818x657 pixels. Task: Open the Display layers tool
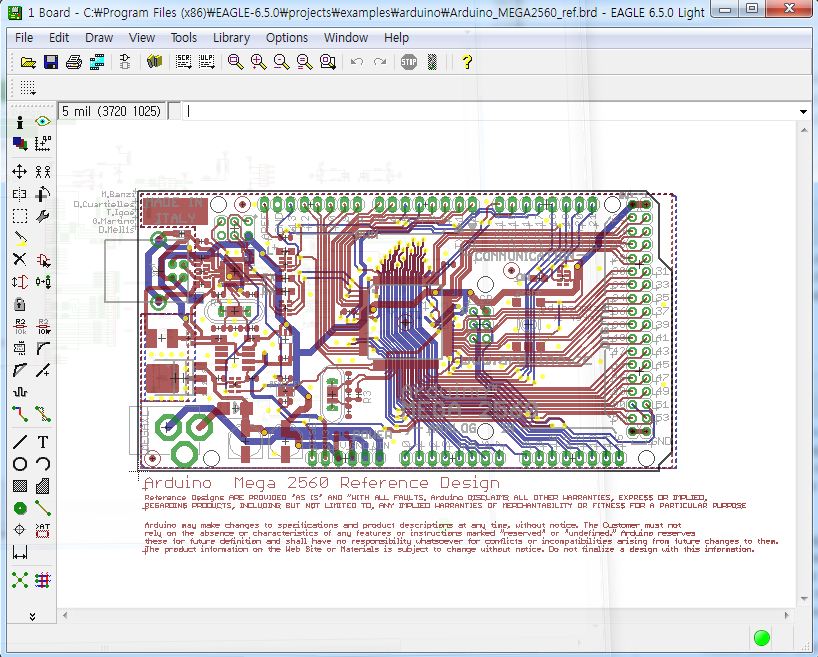point(20,143)
